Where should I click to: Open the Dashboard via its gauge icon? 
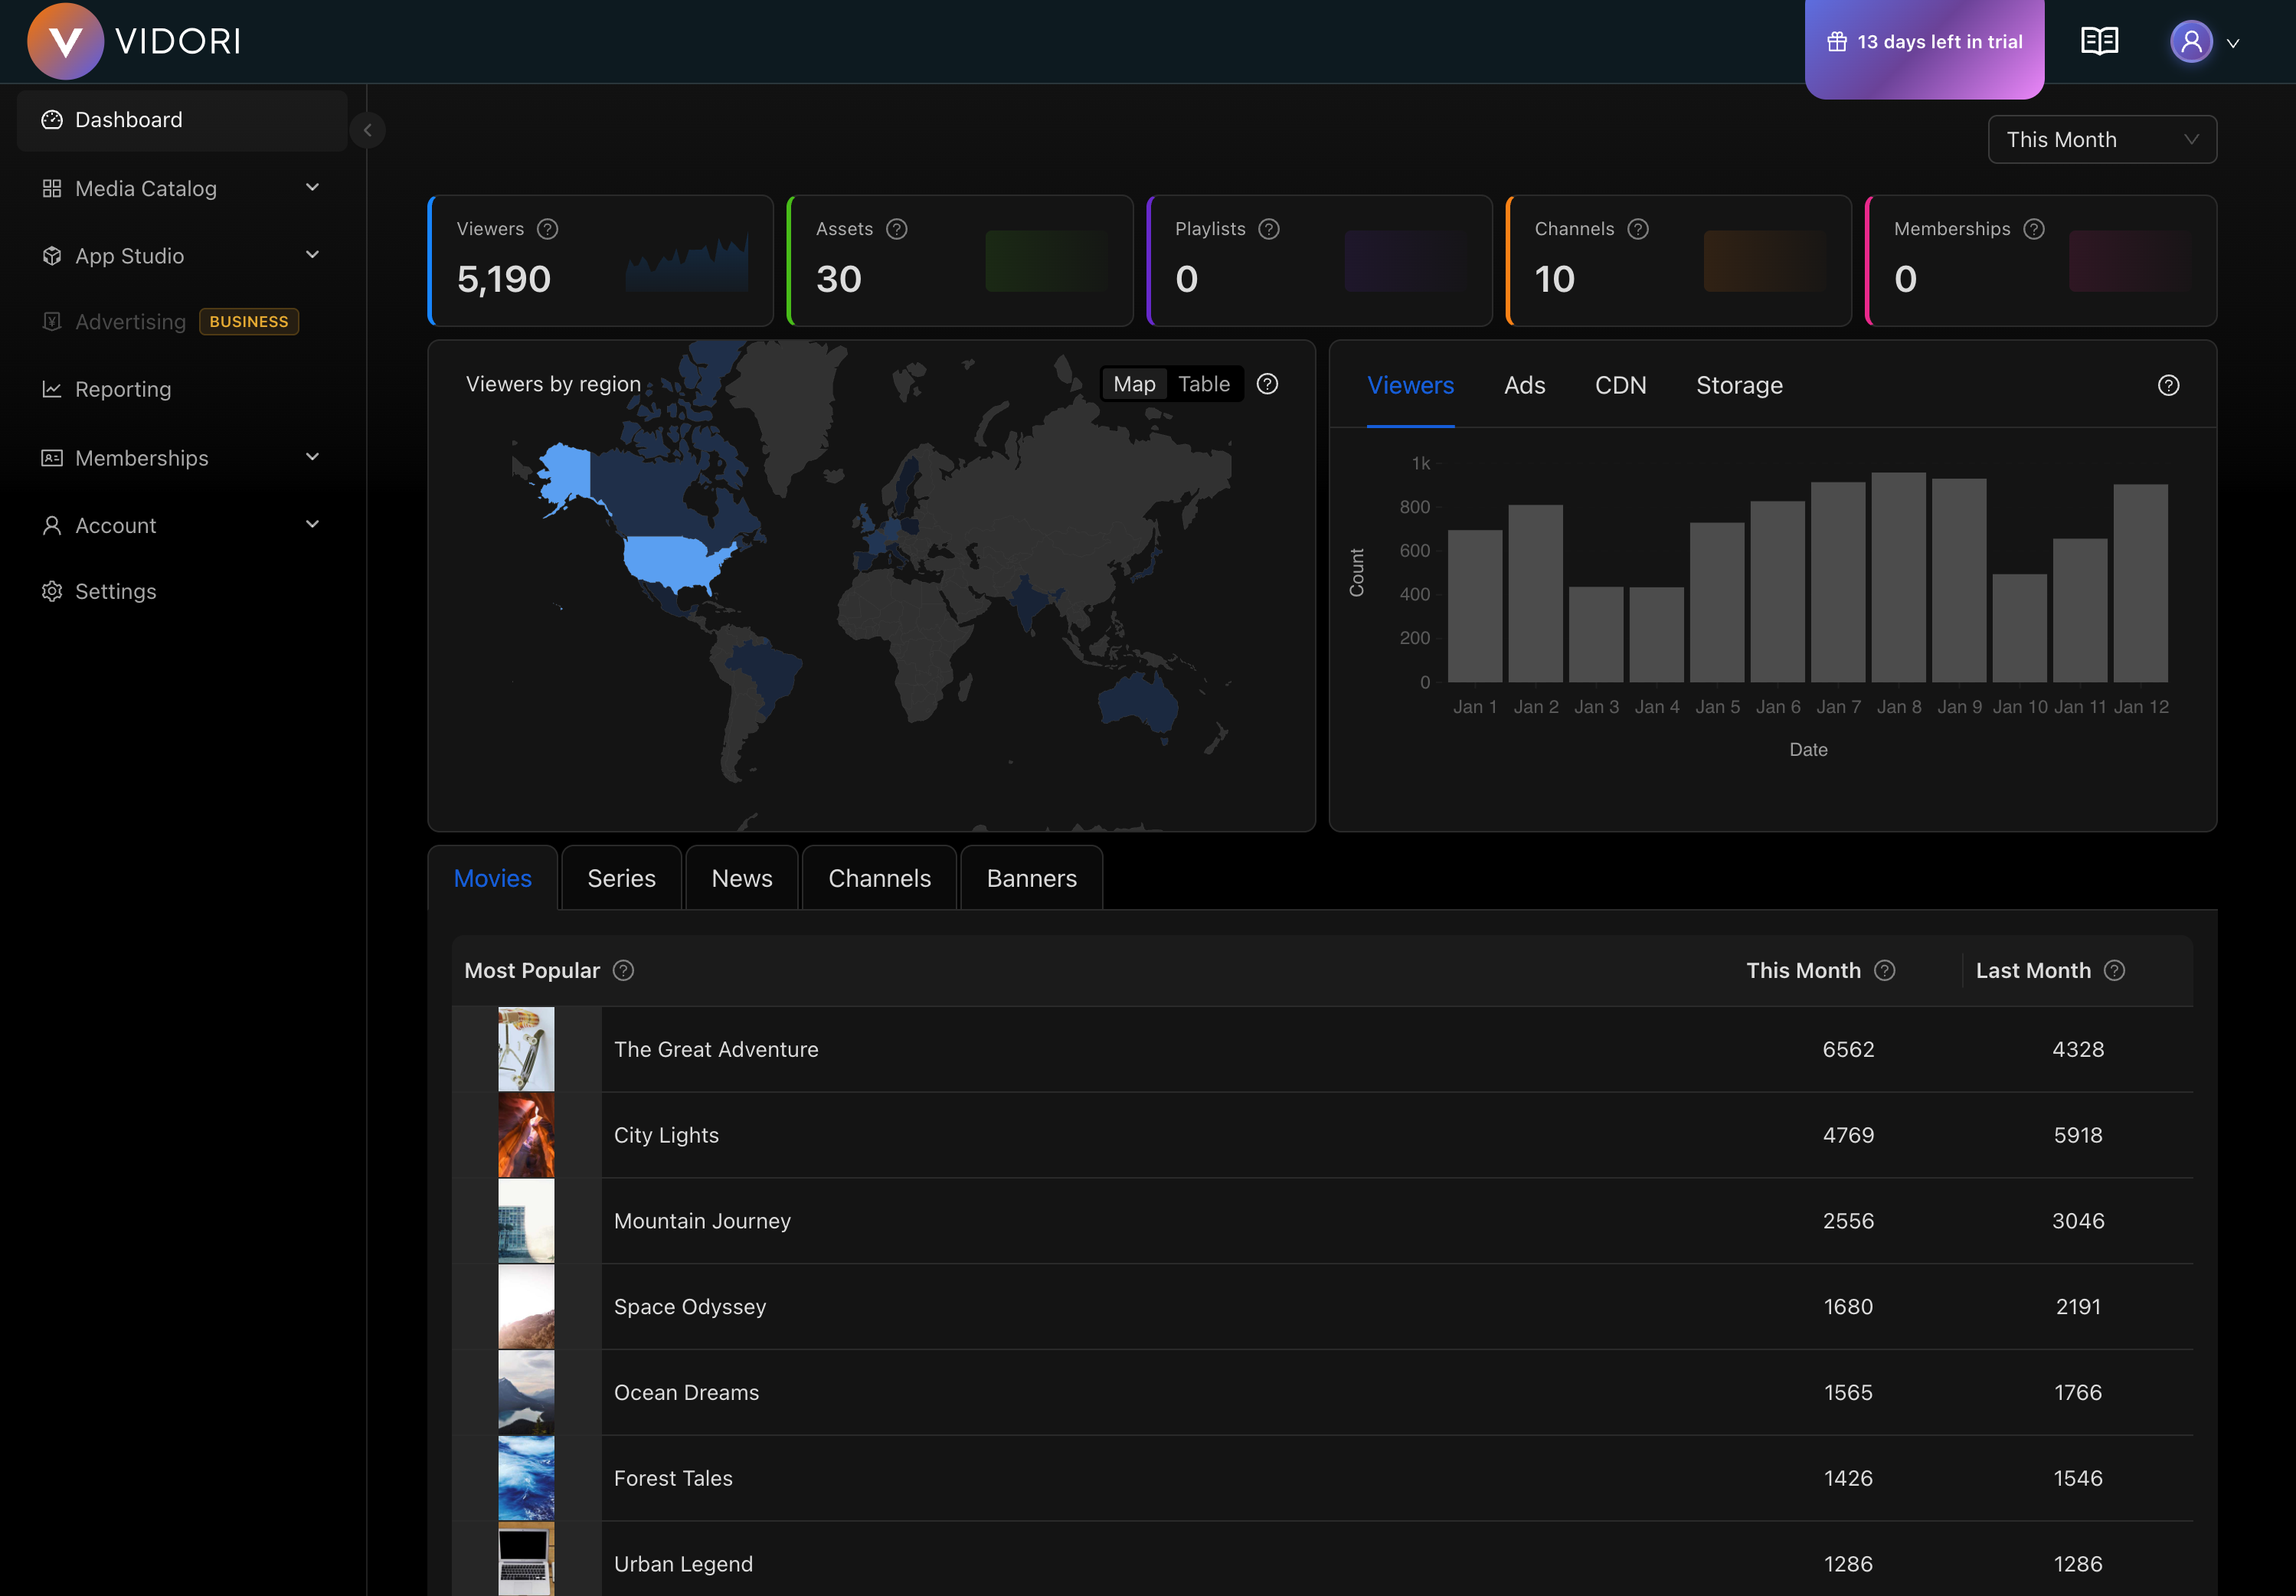52,119
